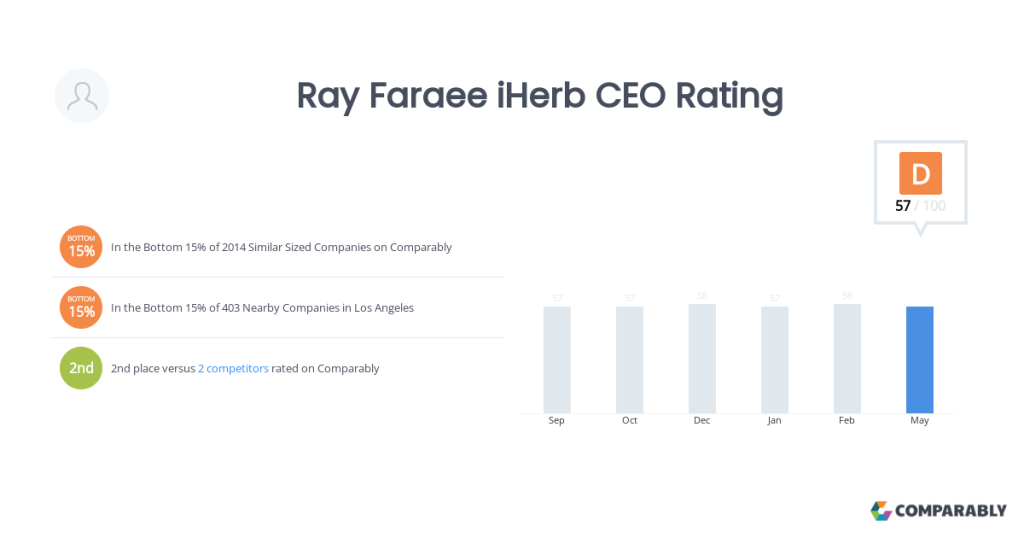Click the COMPARABLY brand wordmark
1024x538 pixels.
click(x=950, y=511)
